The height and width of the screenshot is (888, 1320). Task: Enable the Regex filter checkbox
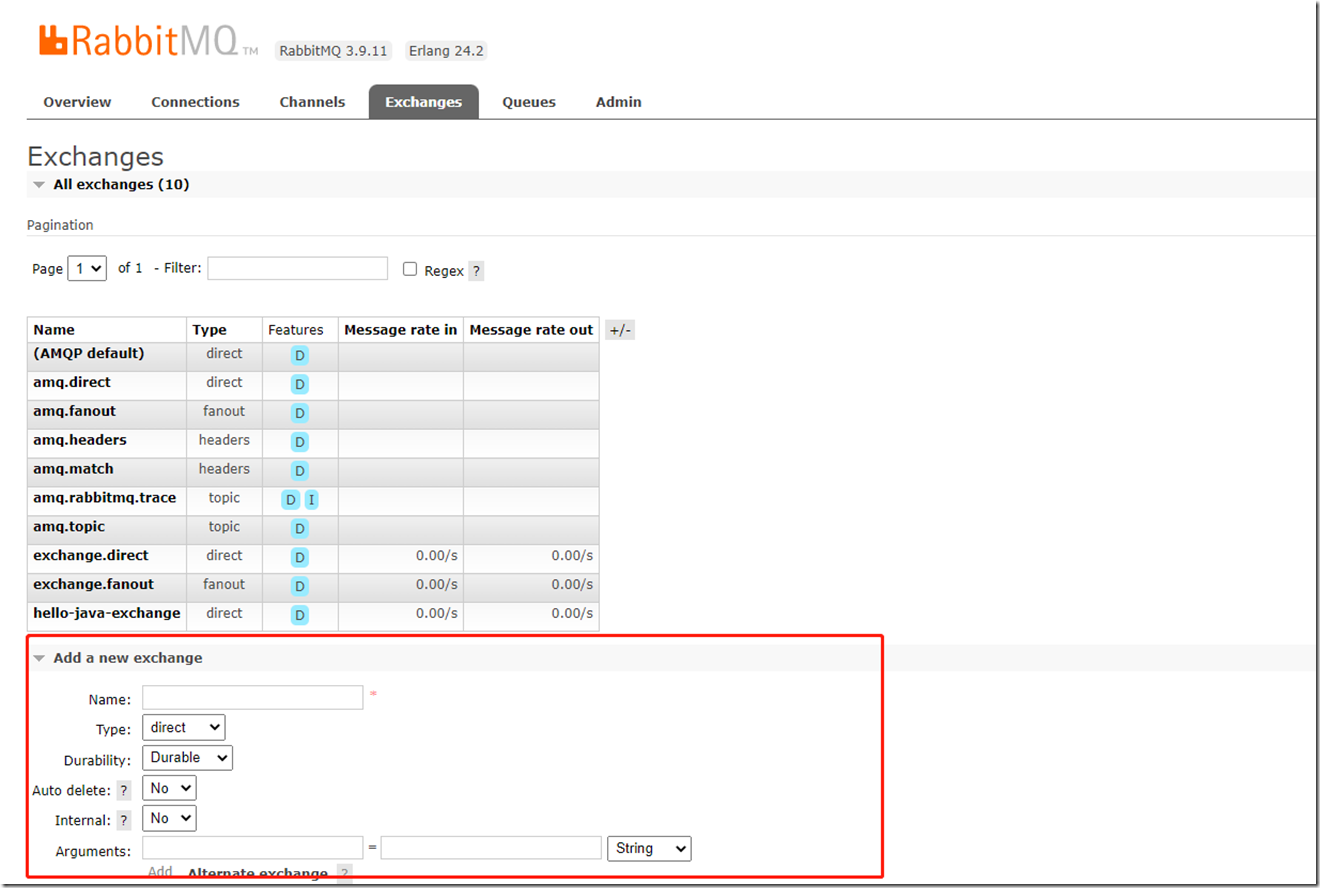tap(410, 269)
